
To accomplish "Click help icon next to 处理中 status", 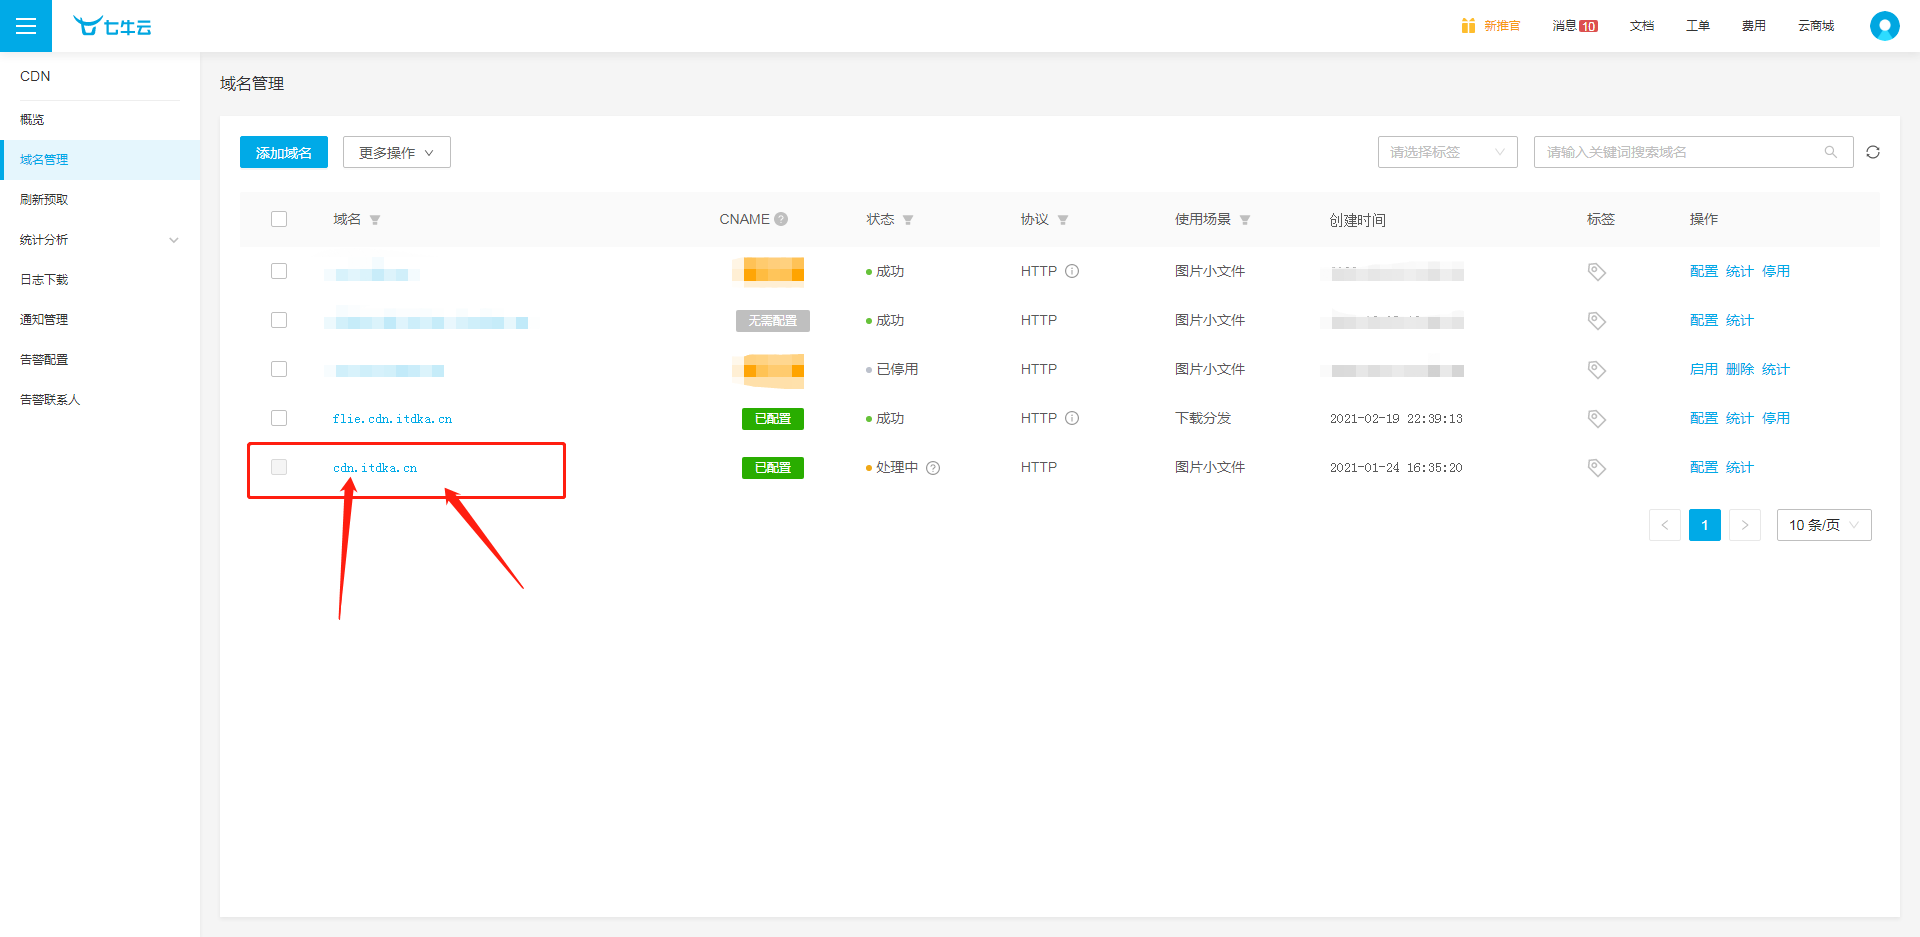I will click(933, 468).
